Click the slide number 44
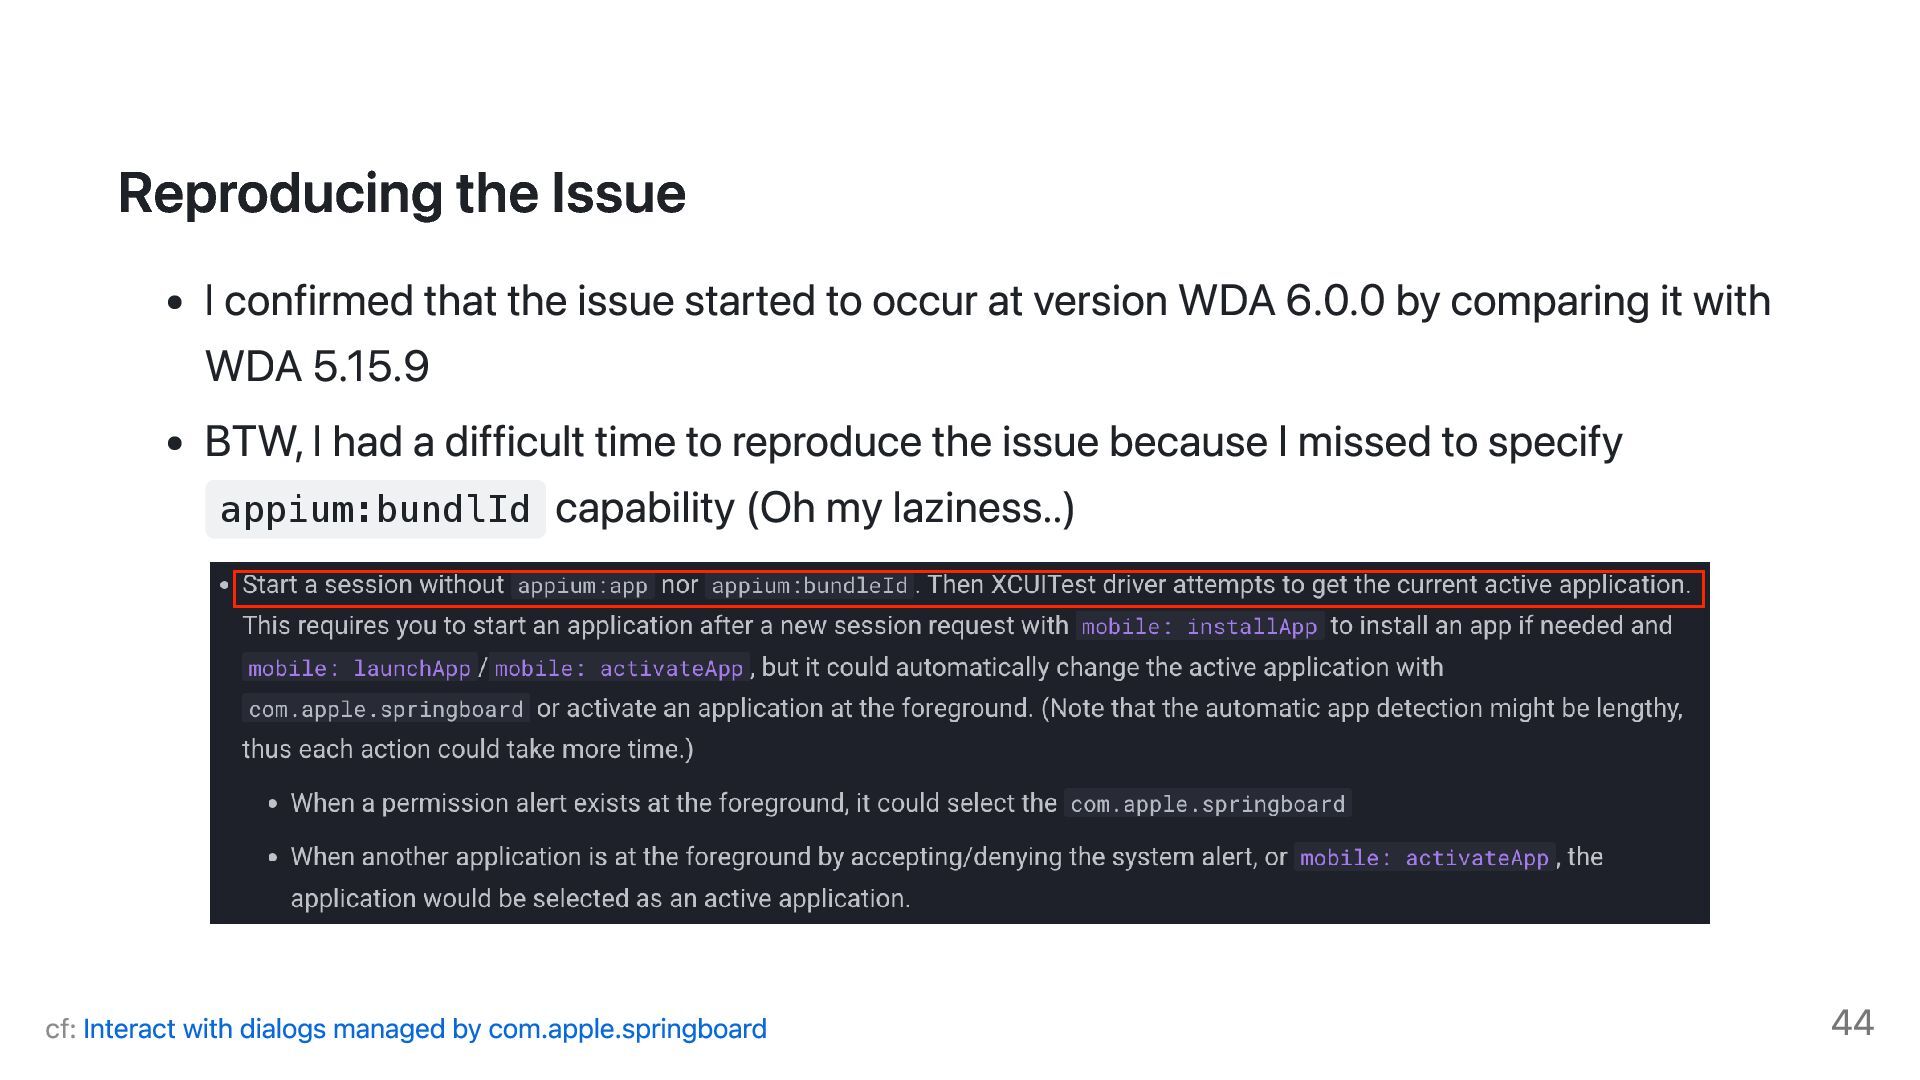1920x1080 pixels. (1851, 1023)
